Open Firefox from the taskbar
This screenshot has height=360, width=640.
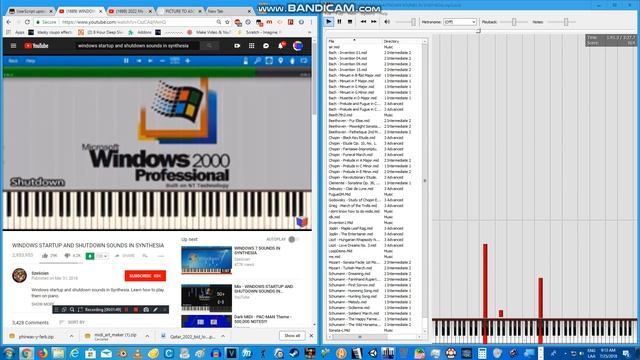click(x=42, y=353)
